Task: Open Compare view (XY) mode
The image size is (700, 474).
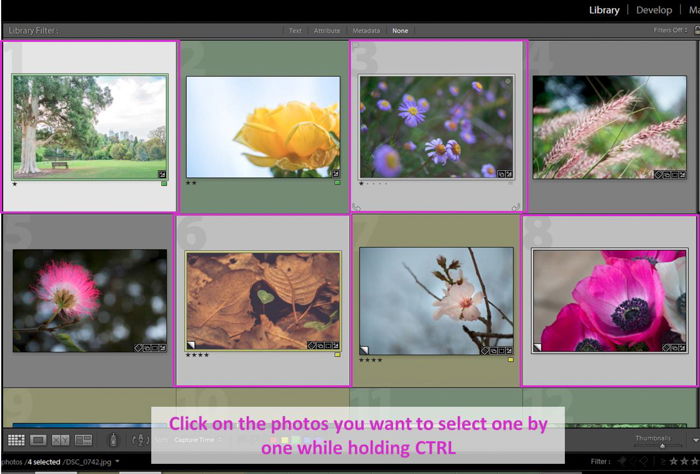Action: [60, 440]
